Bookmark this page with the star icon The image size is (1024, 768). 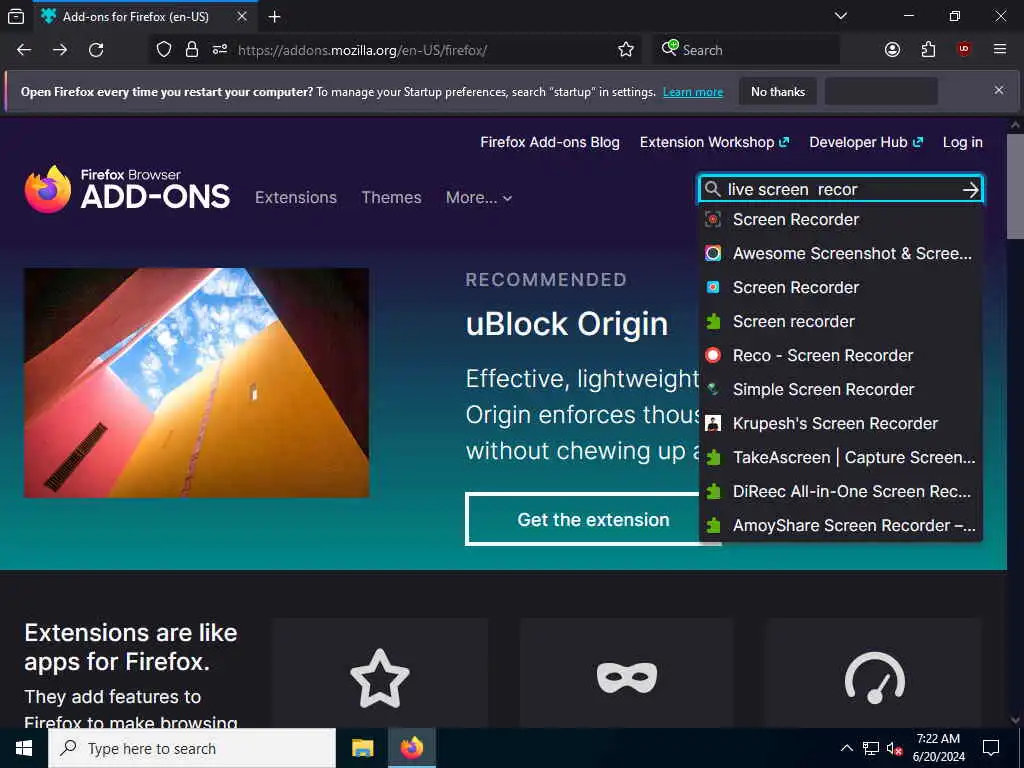626,50
